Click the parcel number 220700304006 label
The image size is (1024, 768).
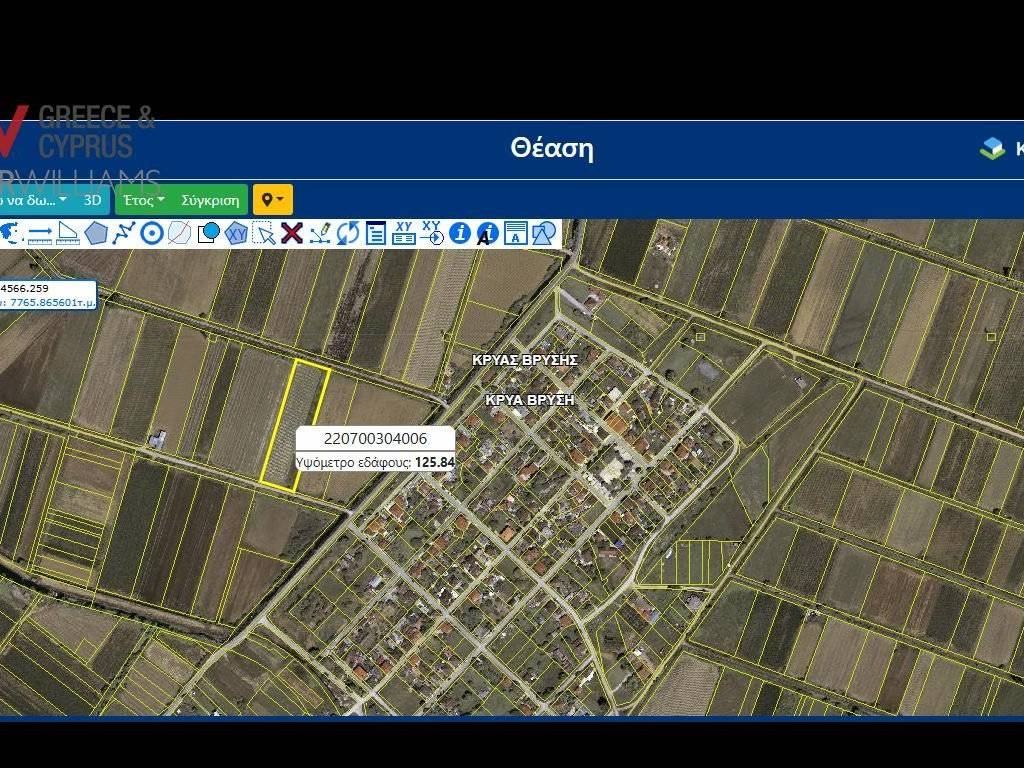[x=375, y=438]
